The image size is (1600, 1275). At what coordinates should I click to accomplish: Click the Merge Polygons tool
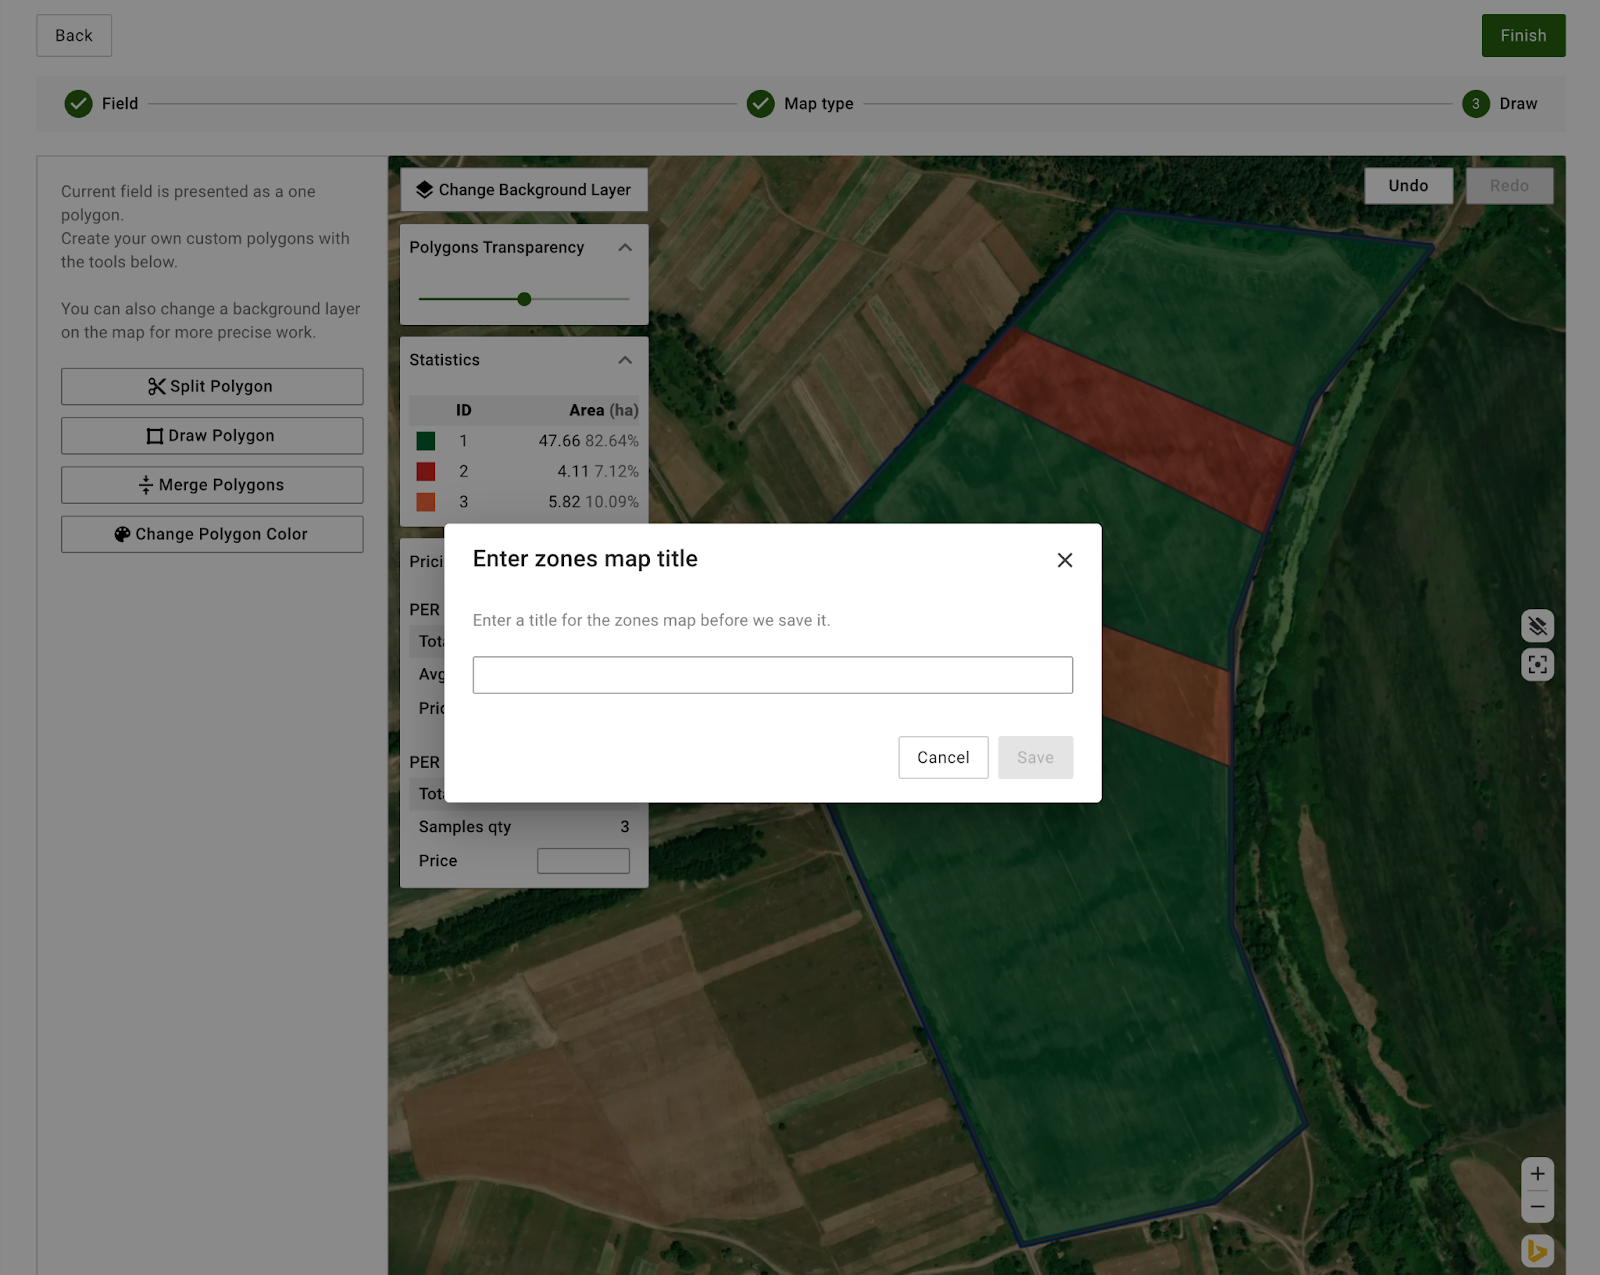[211, 485]
